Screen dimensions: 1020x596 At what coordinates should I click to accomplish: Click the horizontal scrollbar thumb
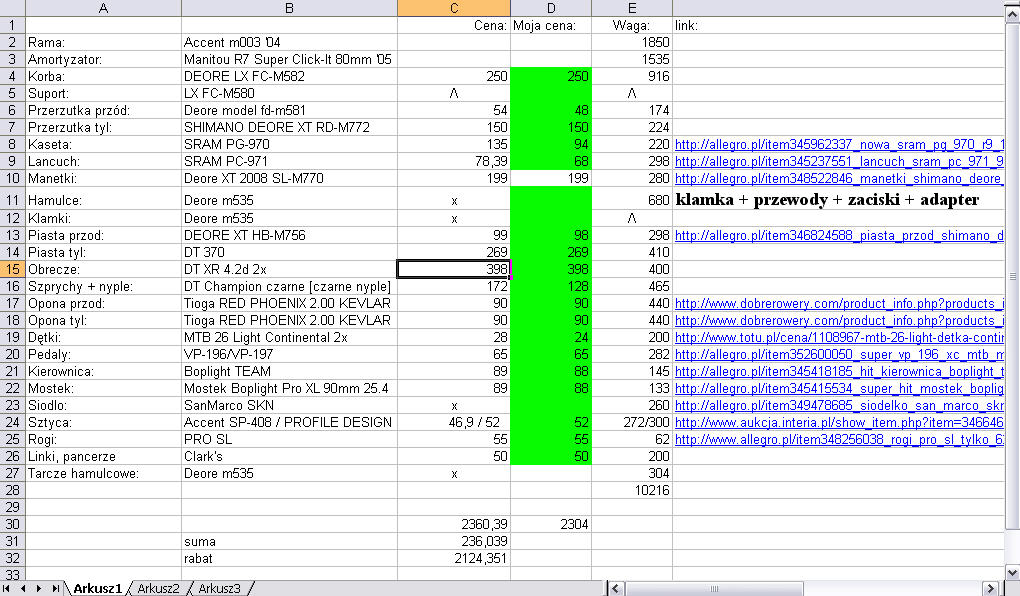click(714, 588)
